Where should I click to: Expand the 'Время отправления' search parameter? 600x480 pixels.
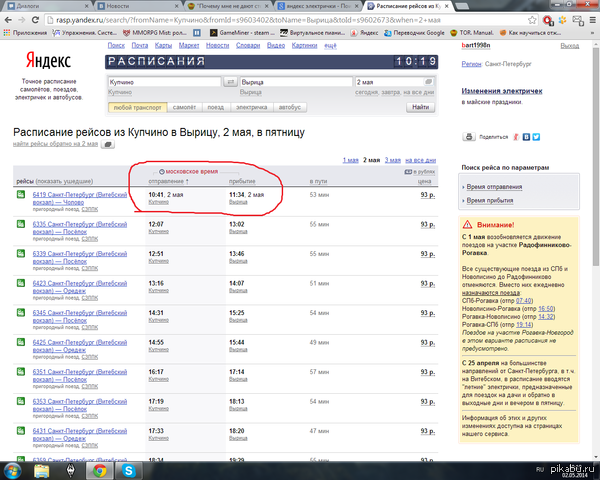point(493,187)
